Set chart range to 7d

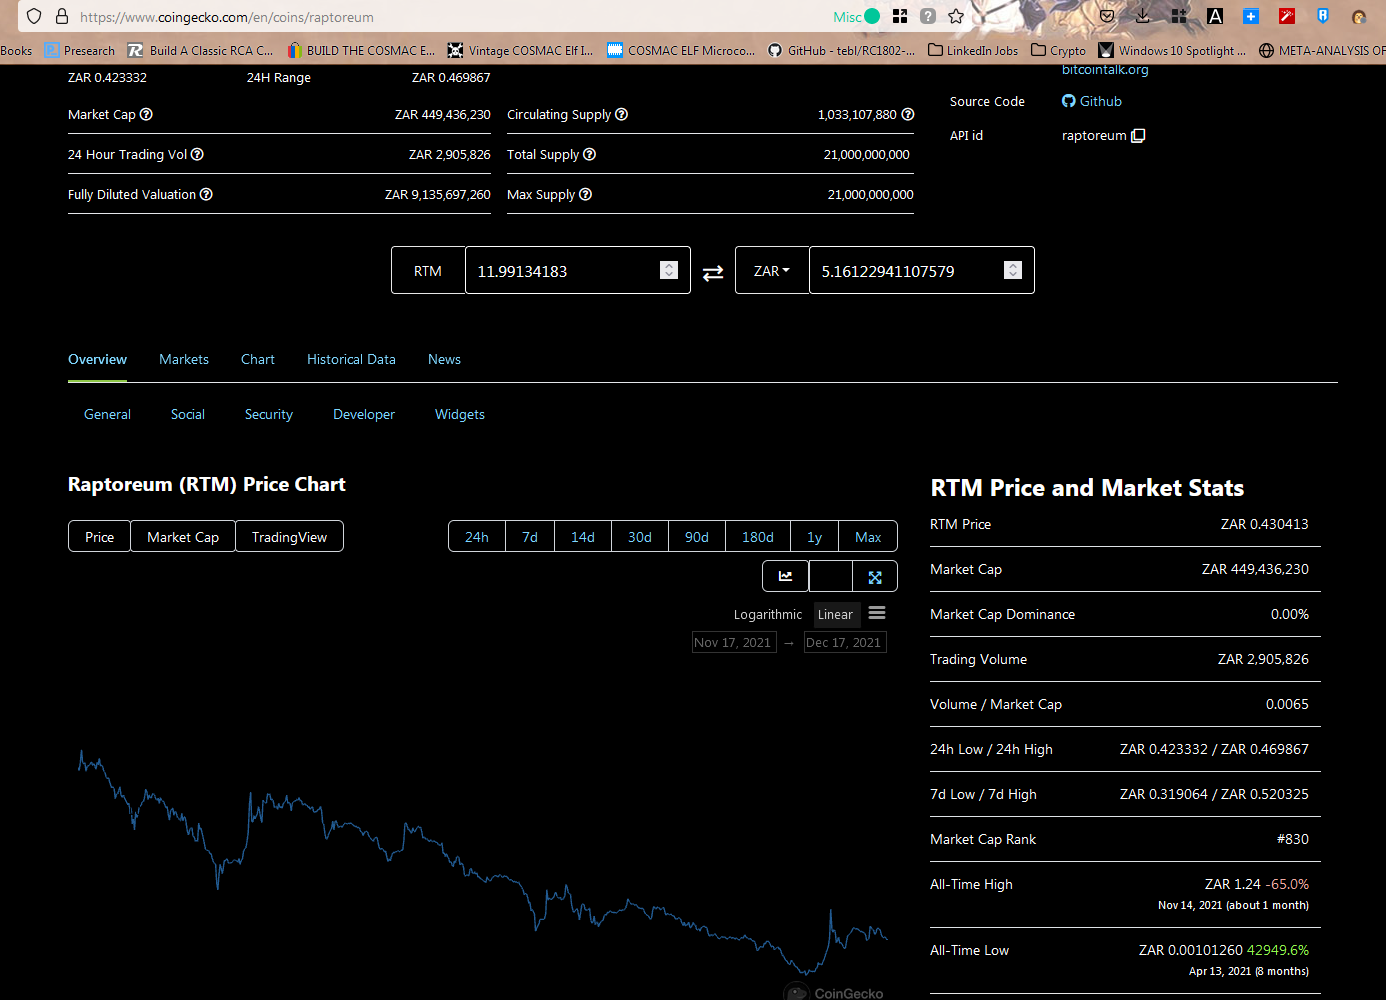point(530,537)
